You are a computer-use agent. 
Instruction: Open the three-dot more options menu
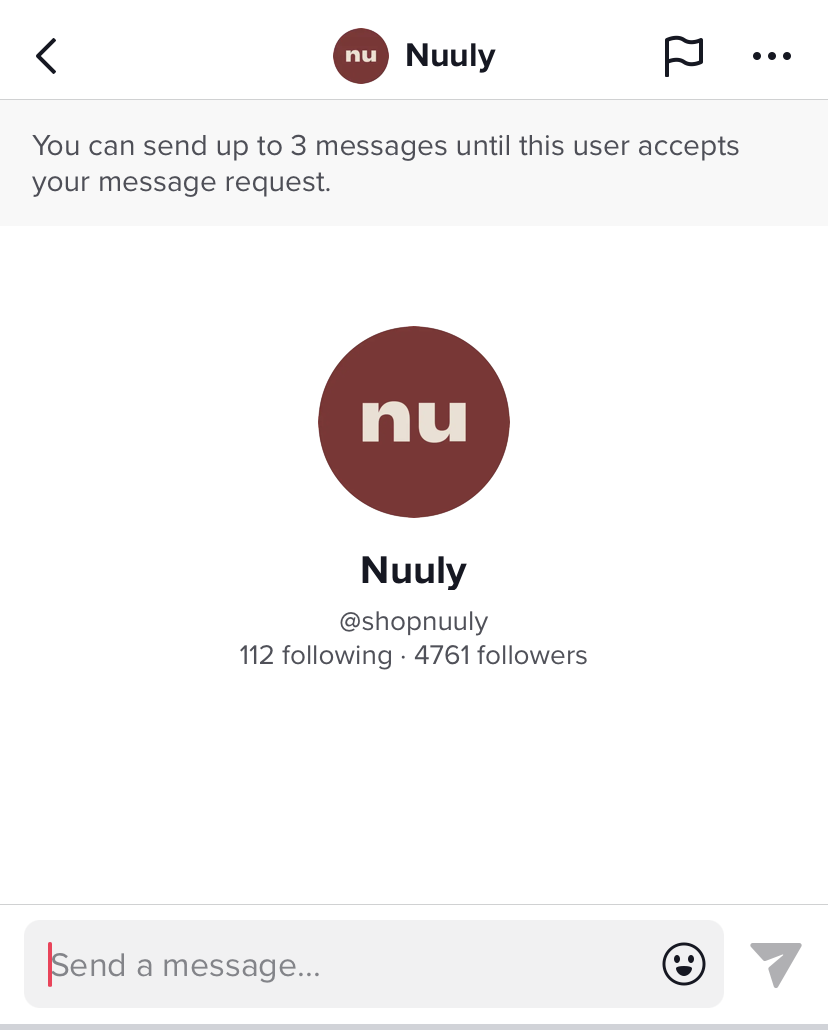coord(771,56)
